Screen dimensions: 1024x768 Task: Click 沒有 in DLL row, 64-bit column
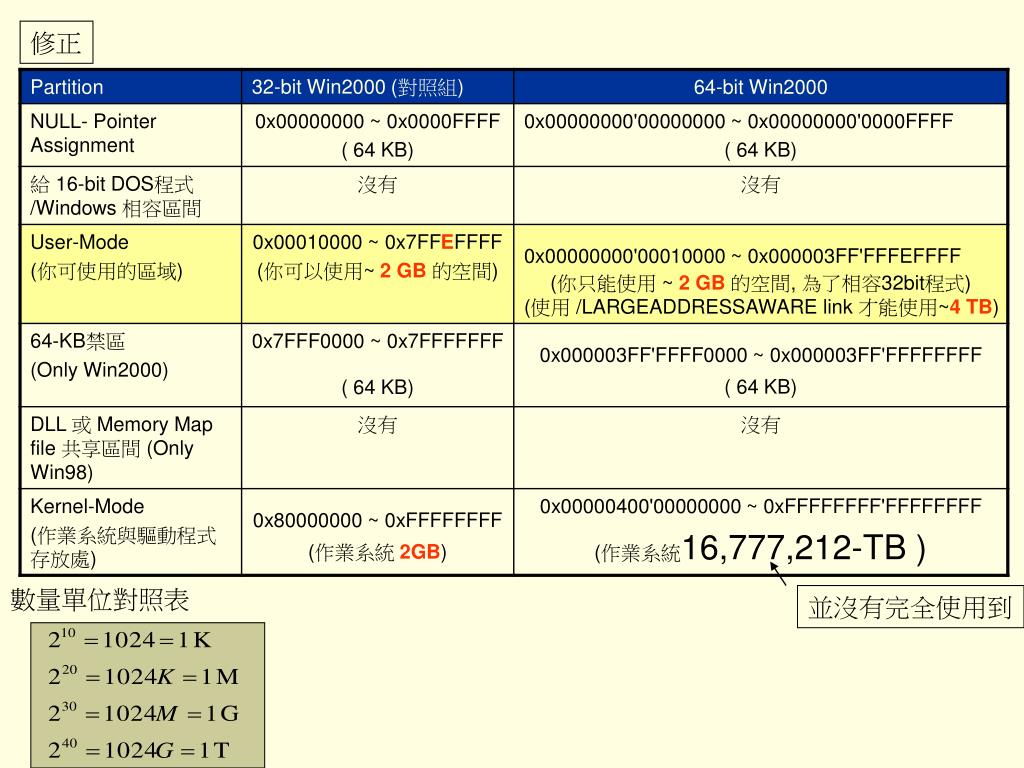point(760,425)
